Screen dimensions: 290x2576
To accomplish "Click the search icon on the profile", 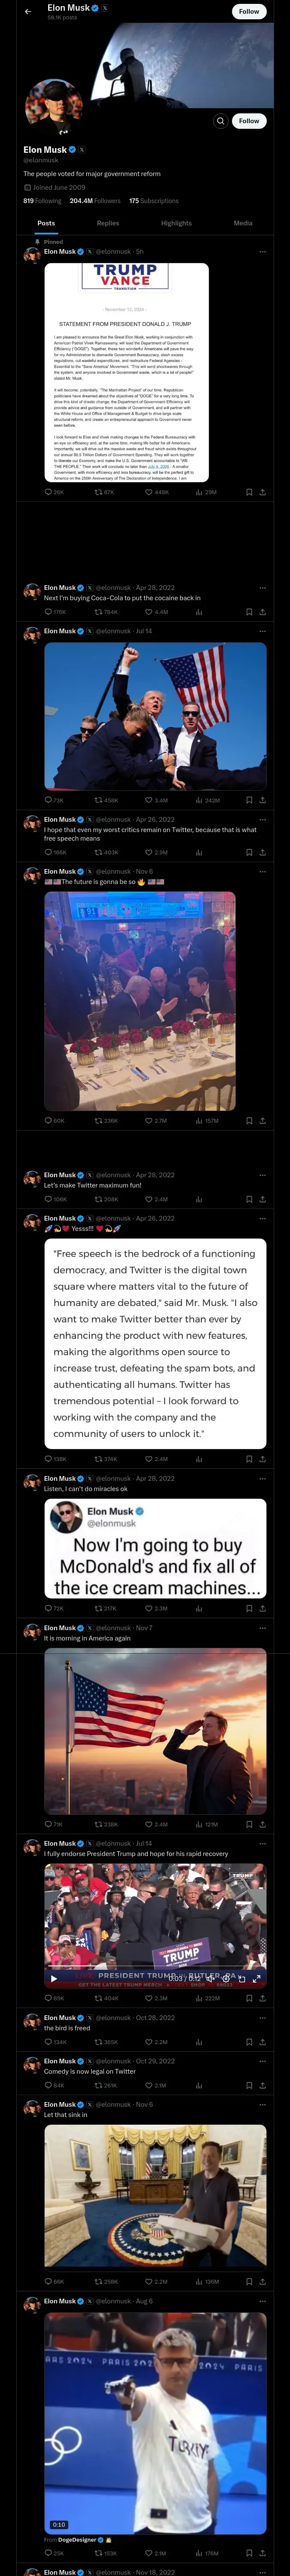I will (x=220, y=121).
